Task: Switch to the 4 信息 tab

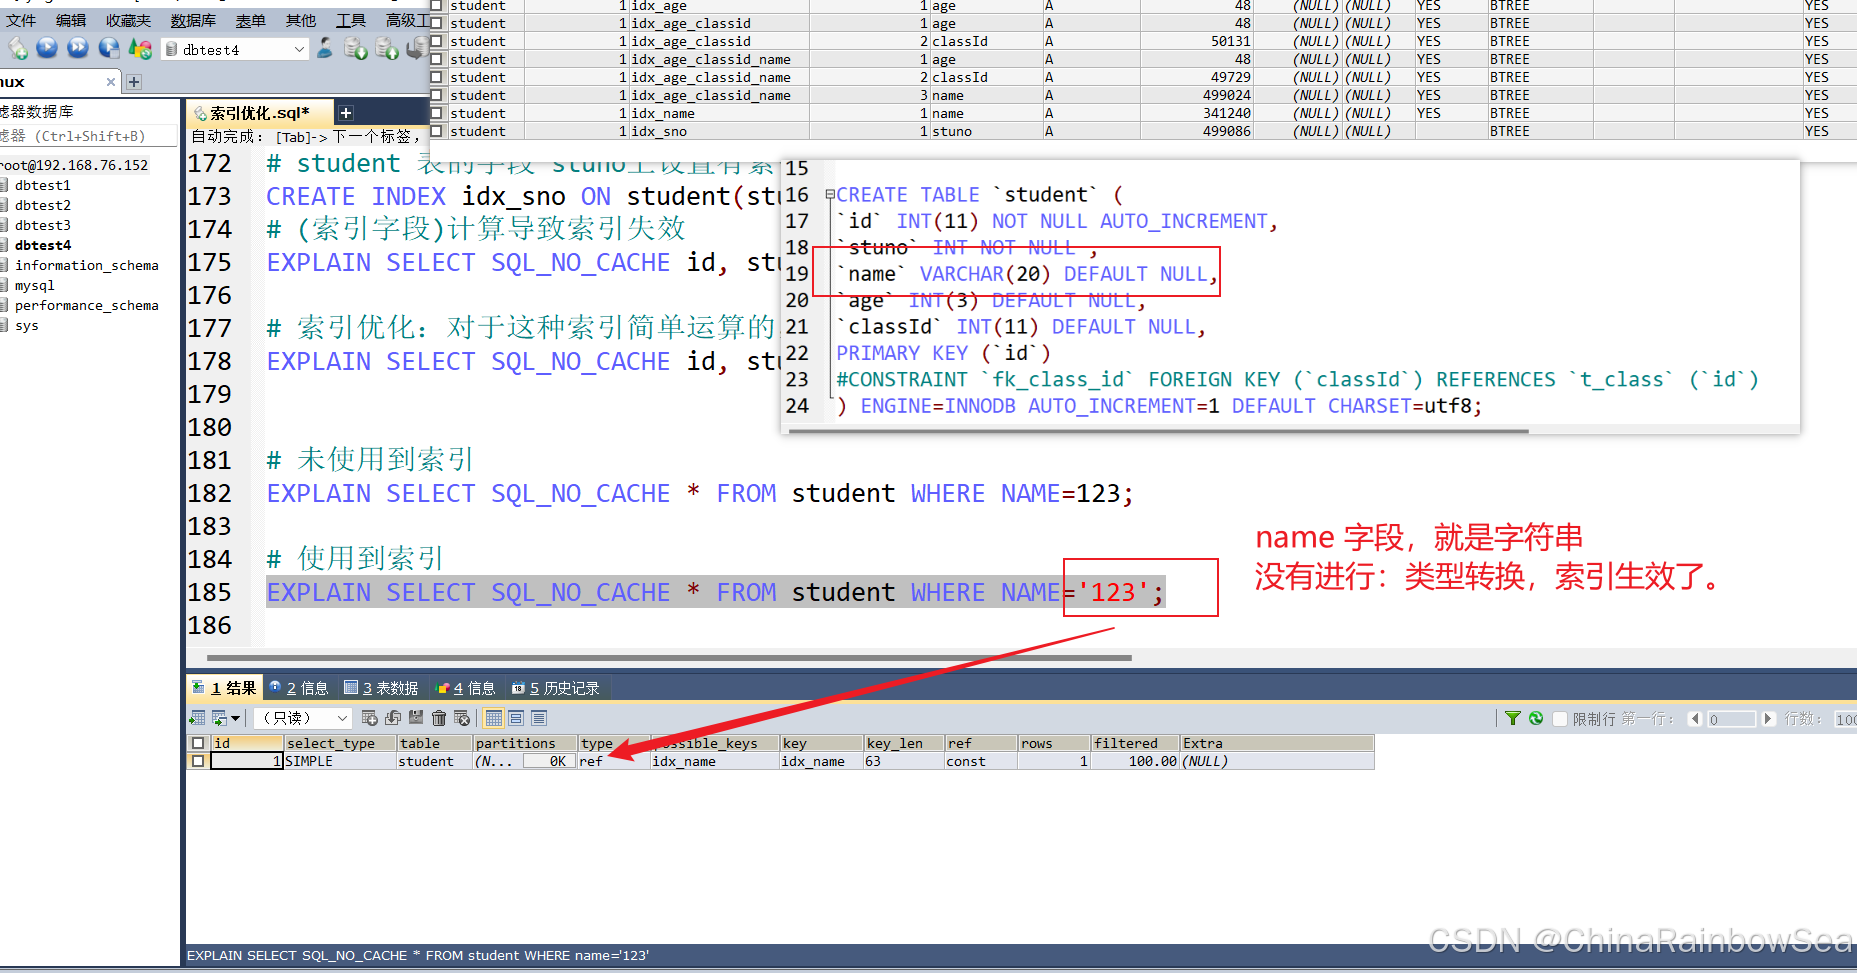Action: click(466, 688)
